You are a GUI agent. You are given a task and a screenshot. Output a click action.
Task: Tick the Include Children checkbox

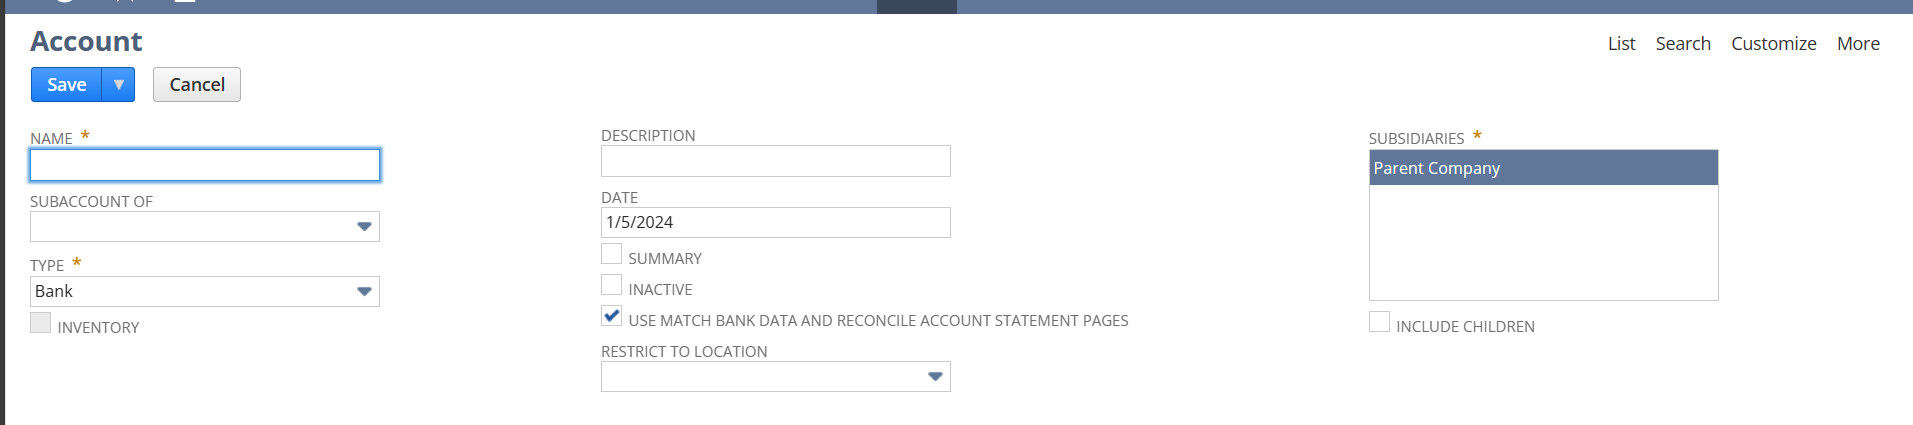click(1380, 322)
